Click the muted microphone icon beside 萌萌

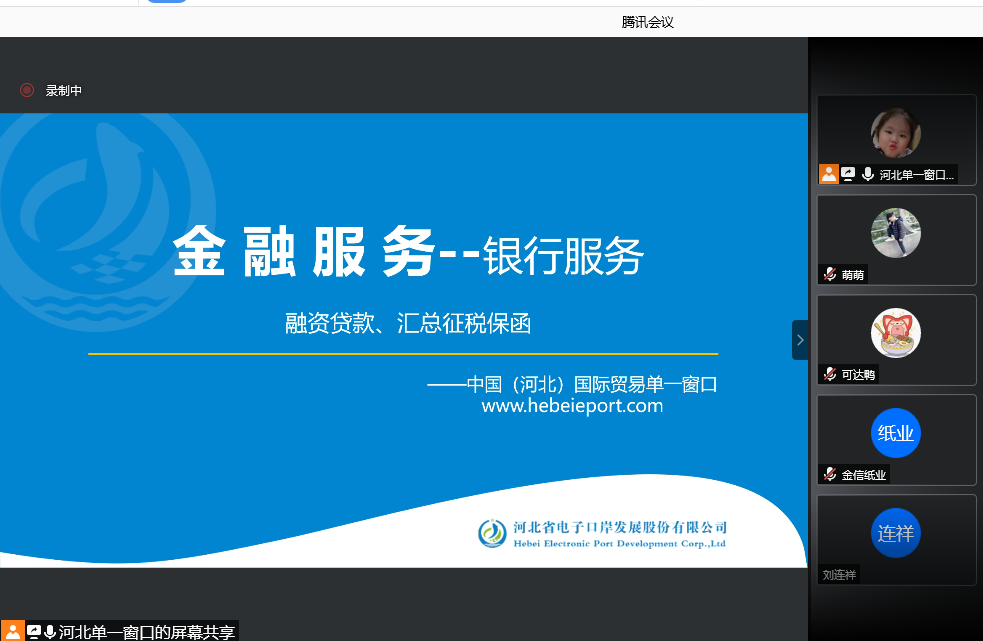[830, 274]
